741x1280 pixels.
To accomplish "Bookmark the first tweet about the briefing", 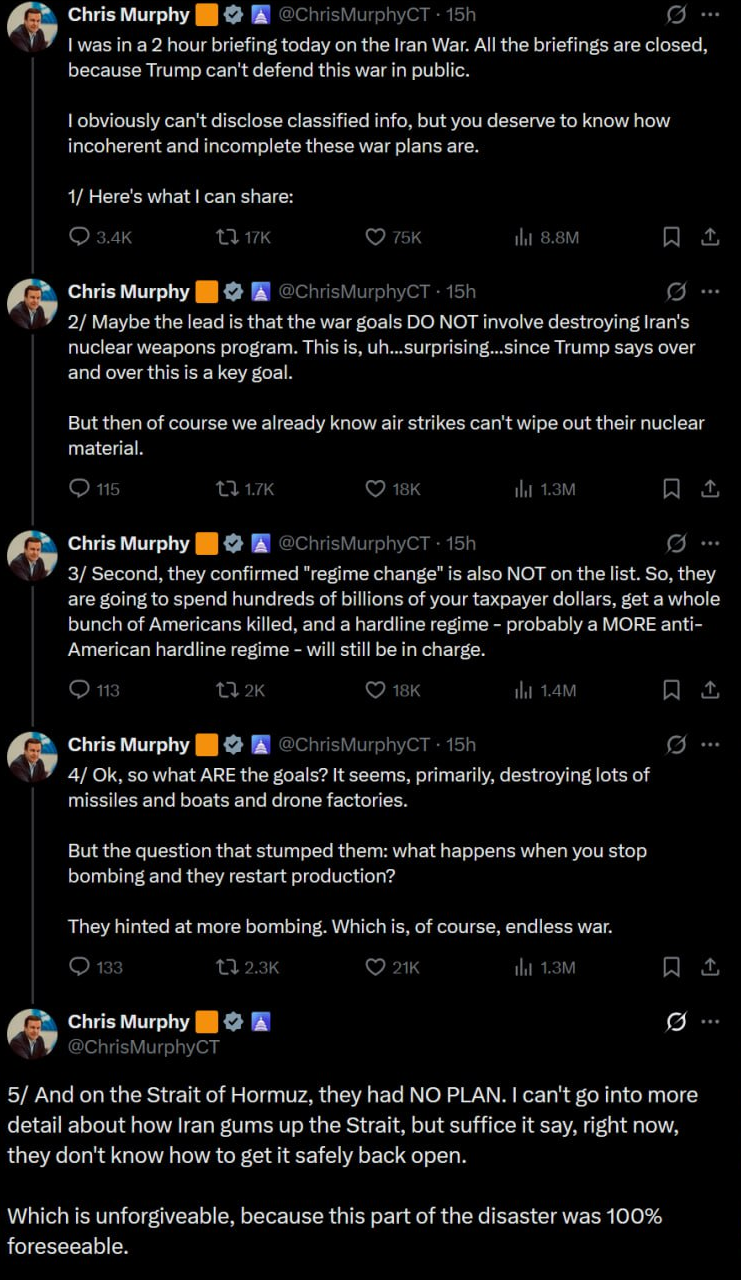I will click(x=672, y=237).
